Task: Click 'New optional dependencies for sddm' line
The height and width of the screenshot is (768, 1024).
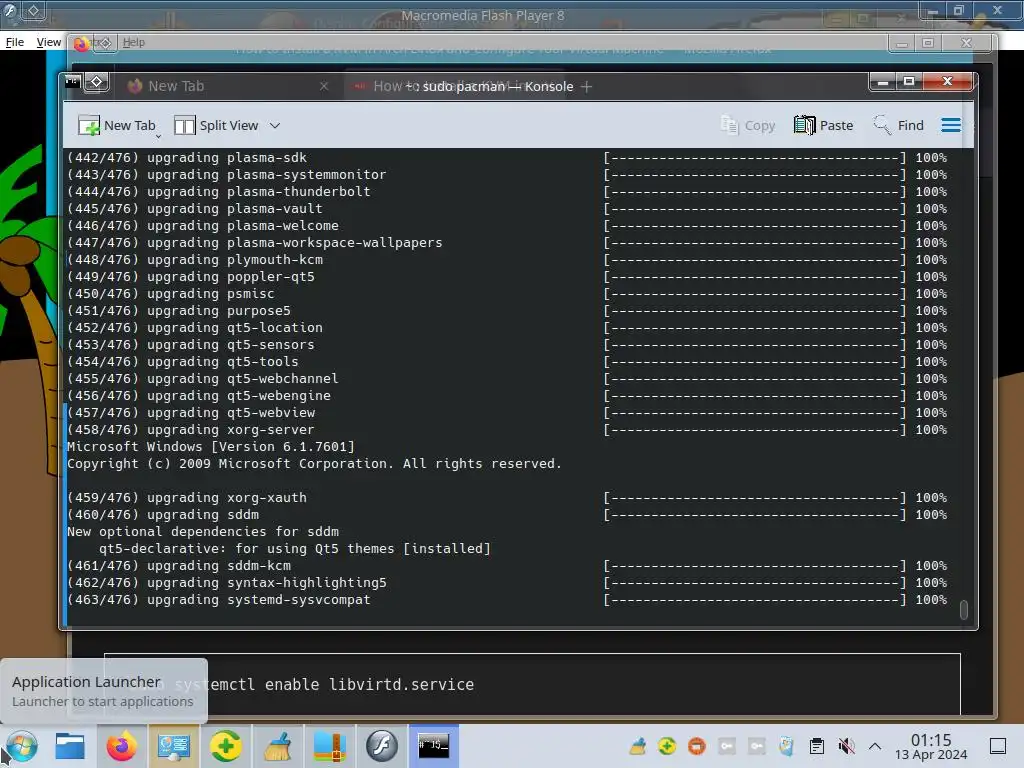Action: (x=203, y=532)
